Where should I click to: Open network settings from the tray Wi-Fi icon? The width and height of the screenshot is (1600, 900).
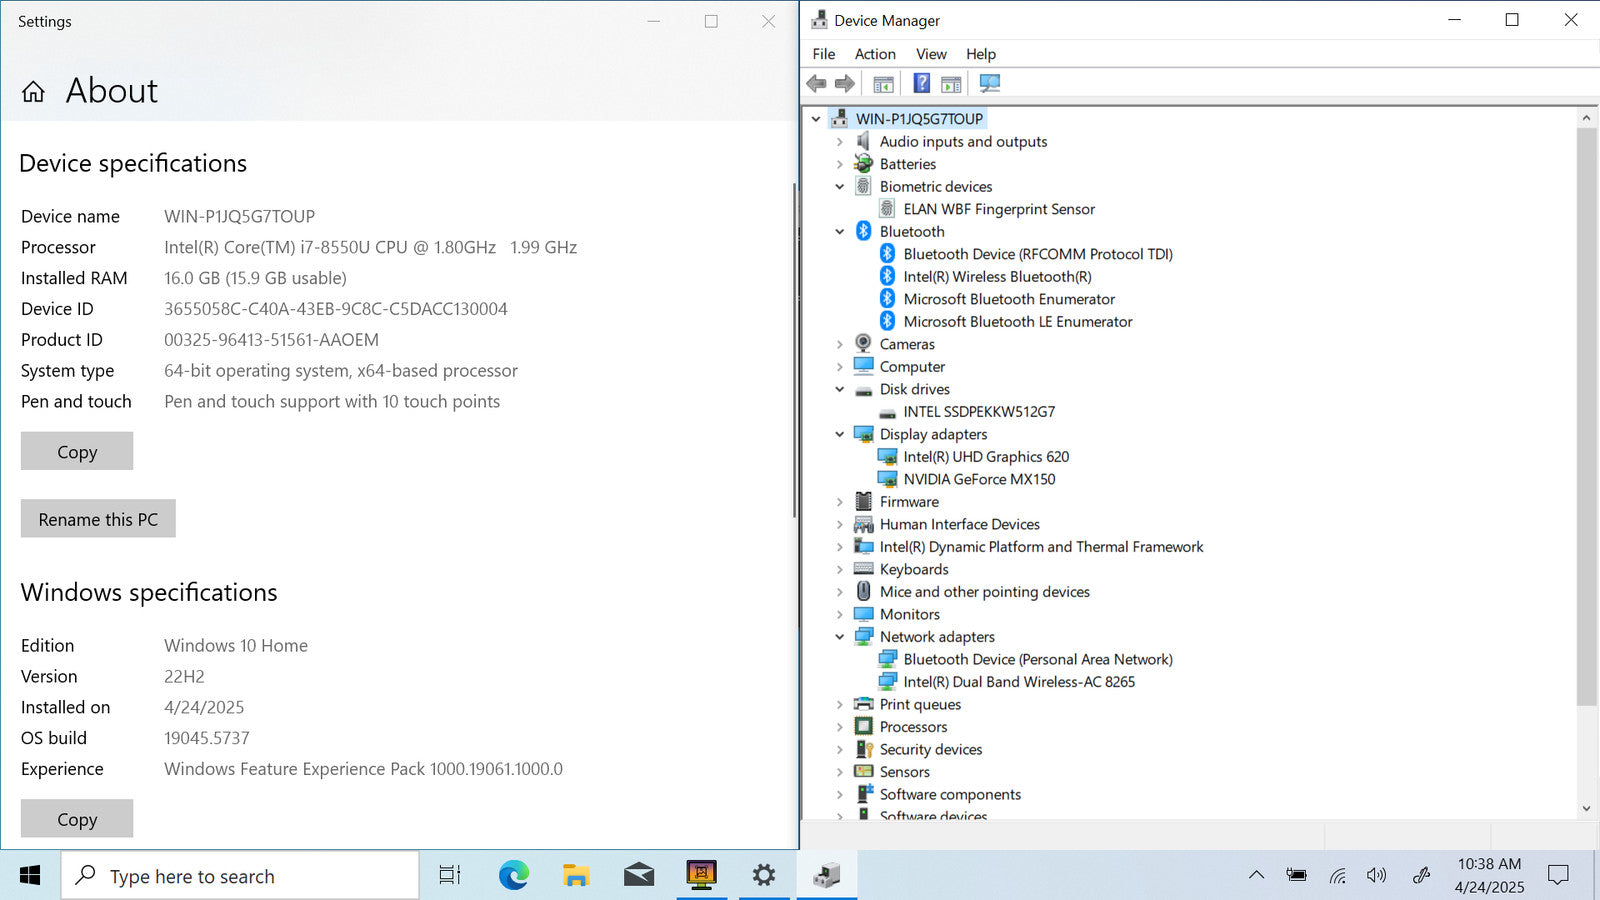point(1337,876)
